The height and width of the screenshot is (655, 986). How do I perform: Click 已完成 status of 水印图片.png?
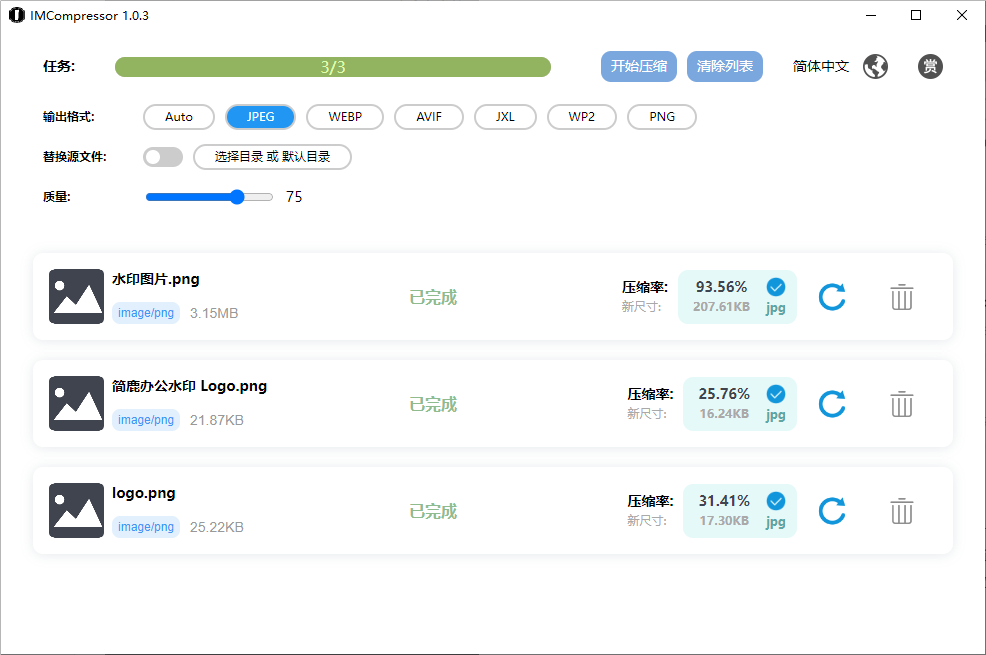(x=433, y=297)
